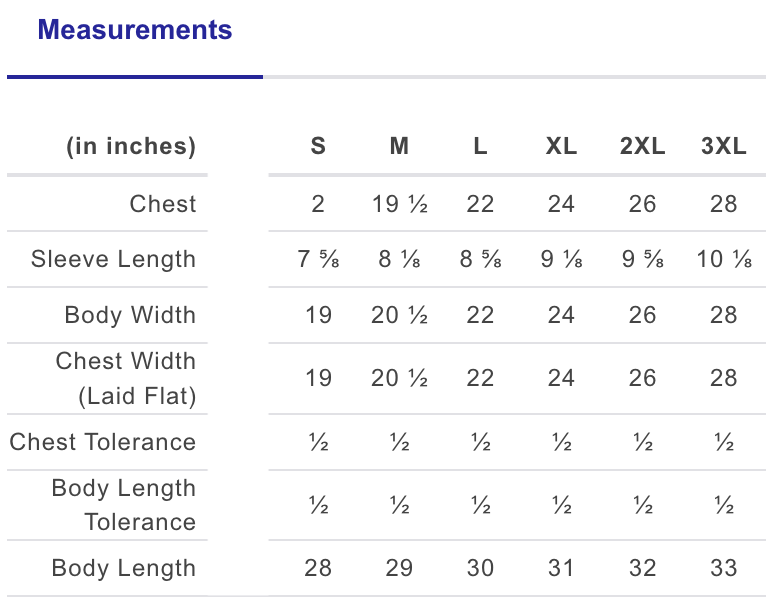Select the 2XL size column header

click(642, 146)
